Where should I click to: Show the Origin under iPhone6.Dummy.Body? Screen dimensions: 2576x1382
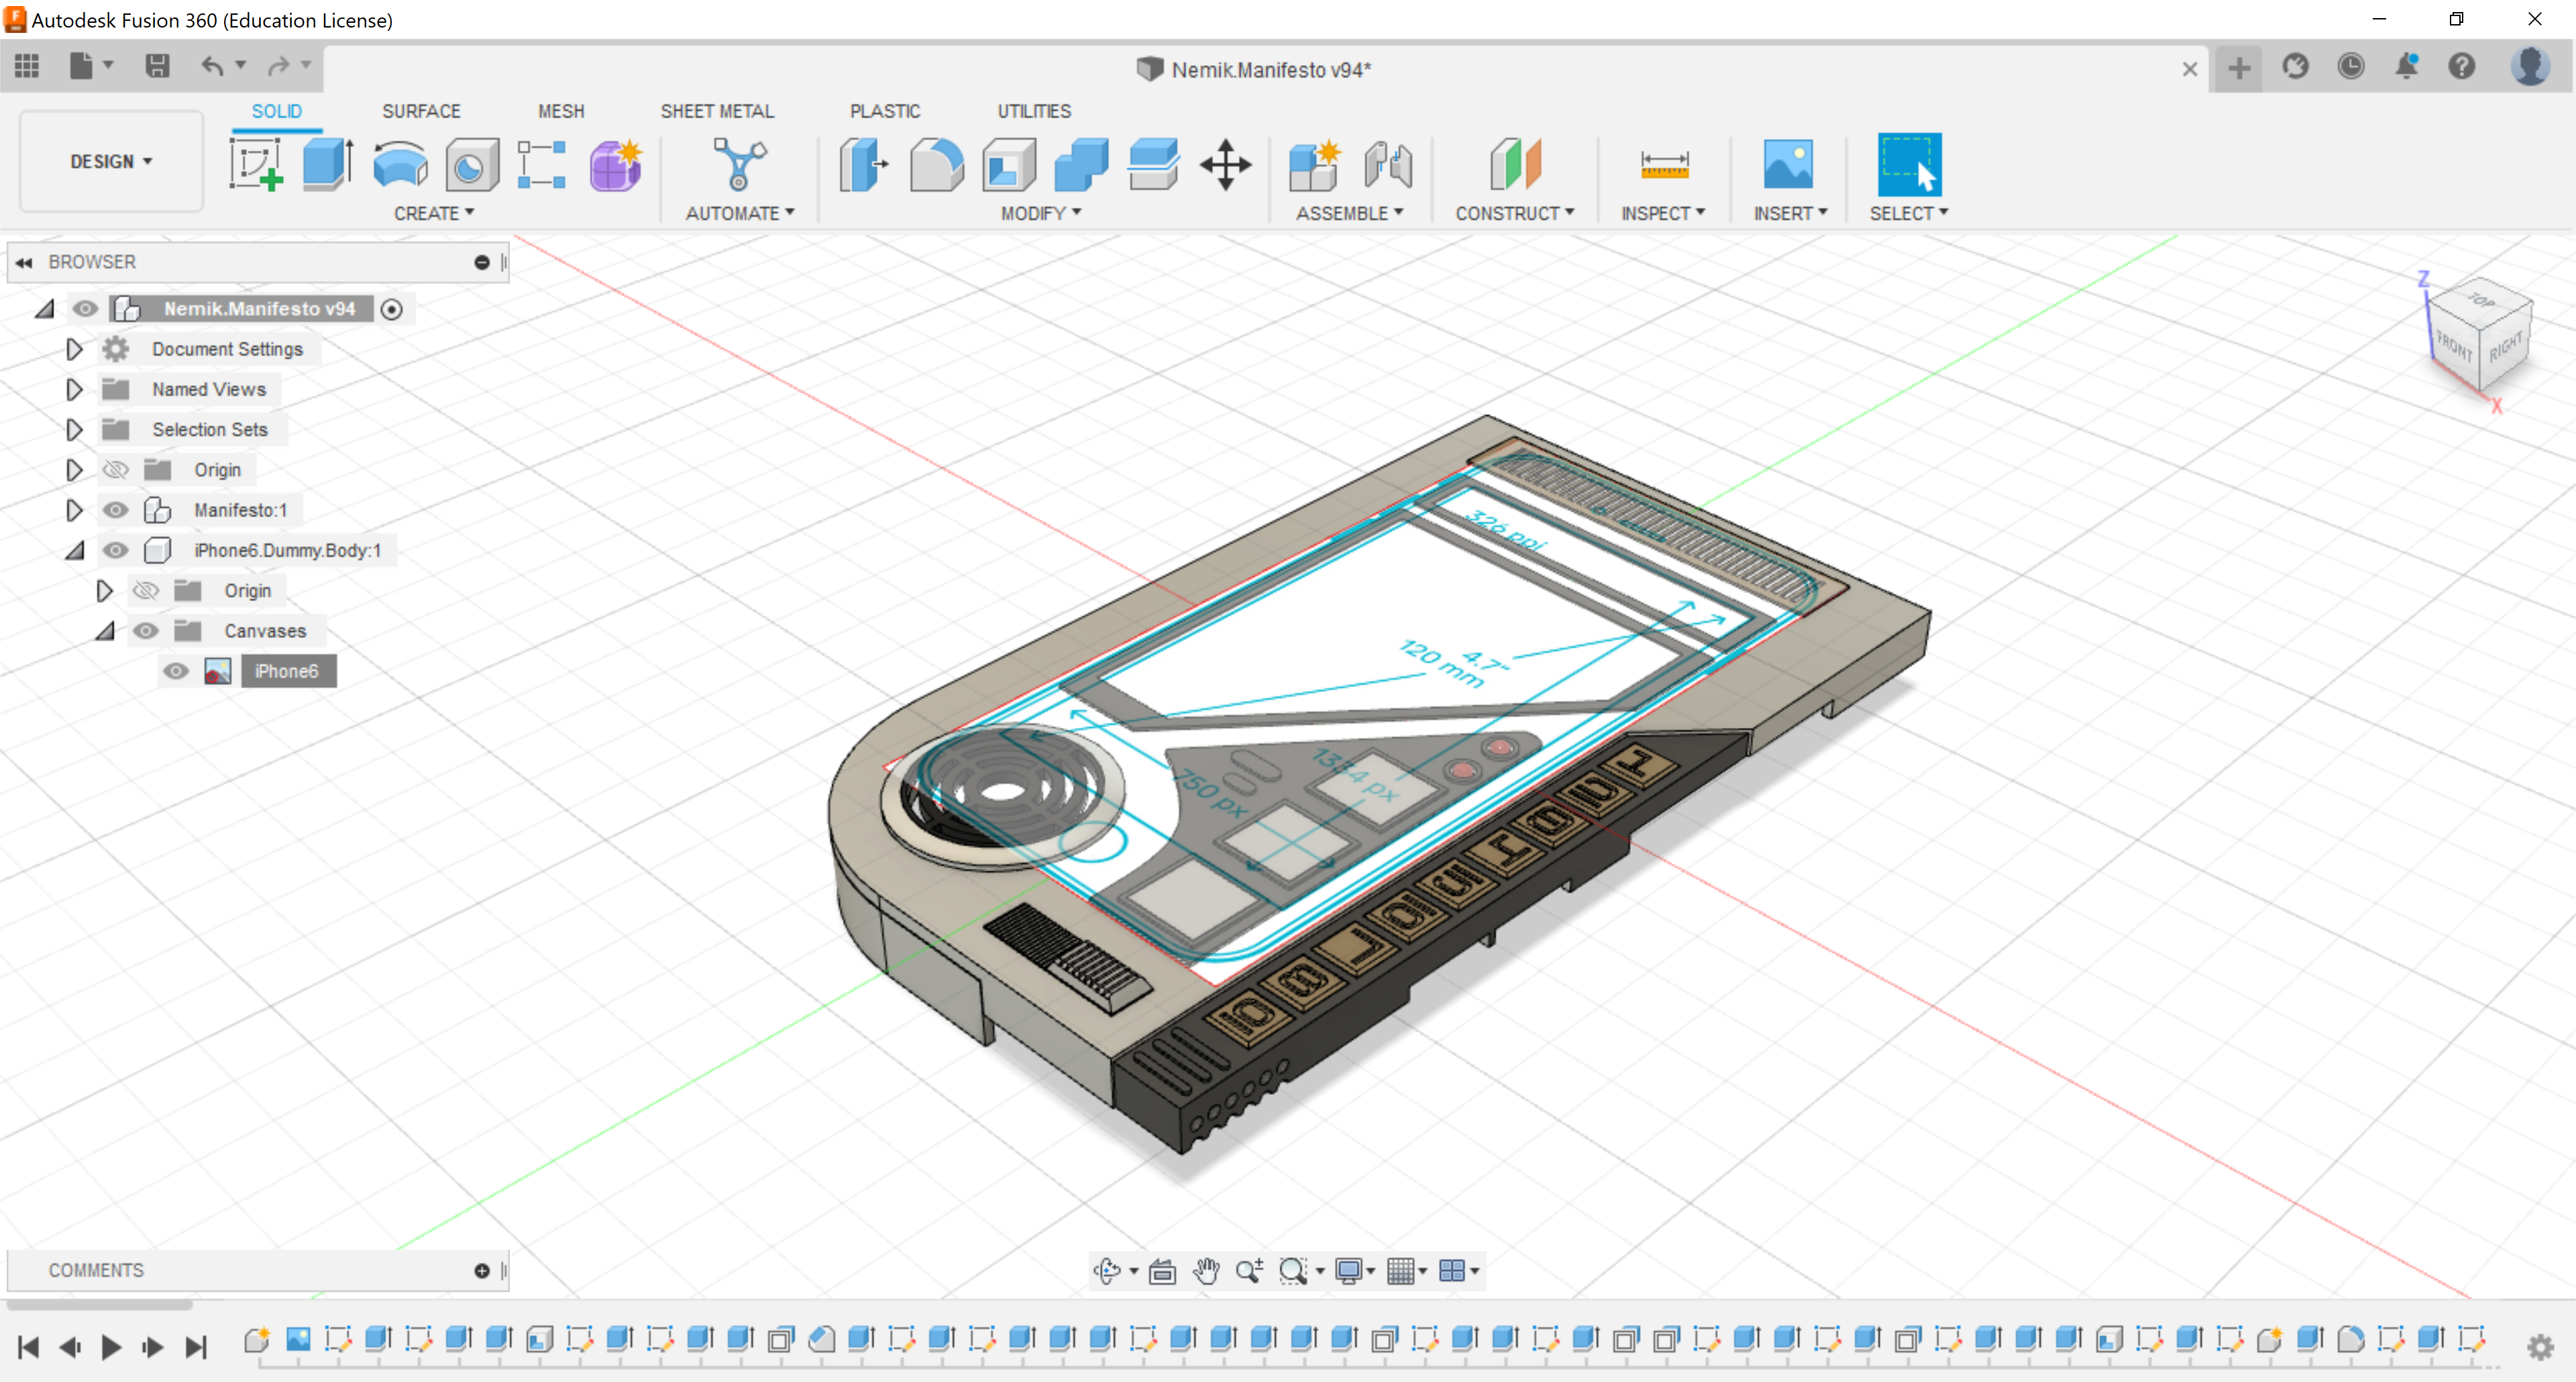tap(146, 591)
